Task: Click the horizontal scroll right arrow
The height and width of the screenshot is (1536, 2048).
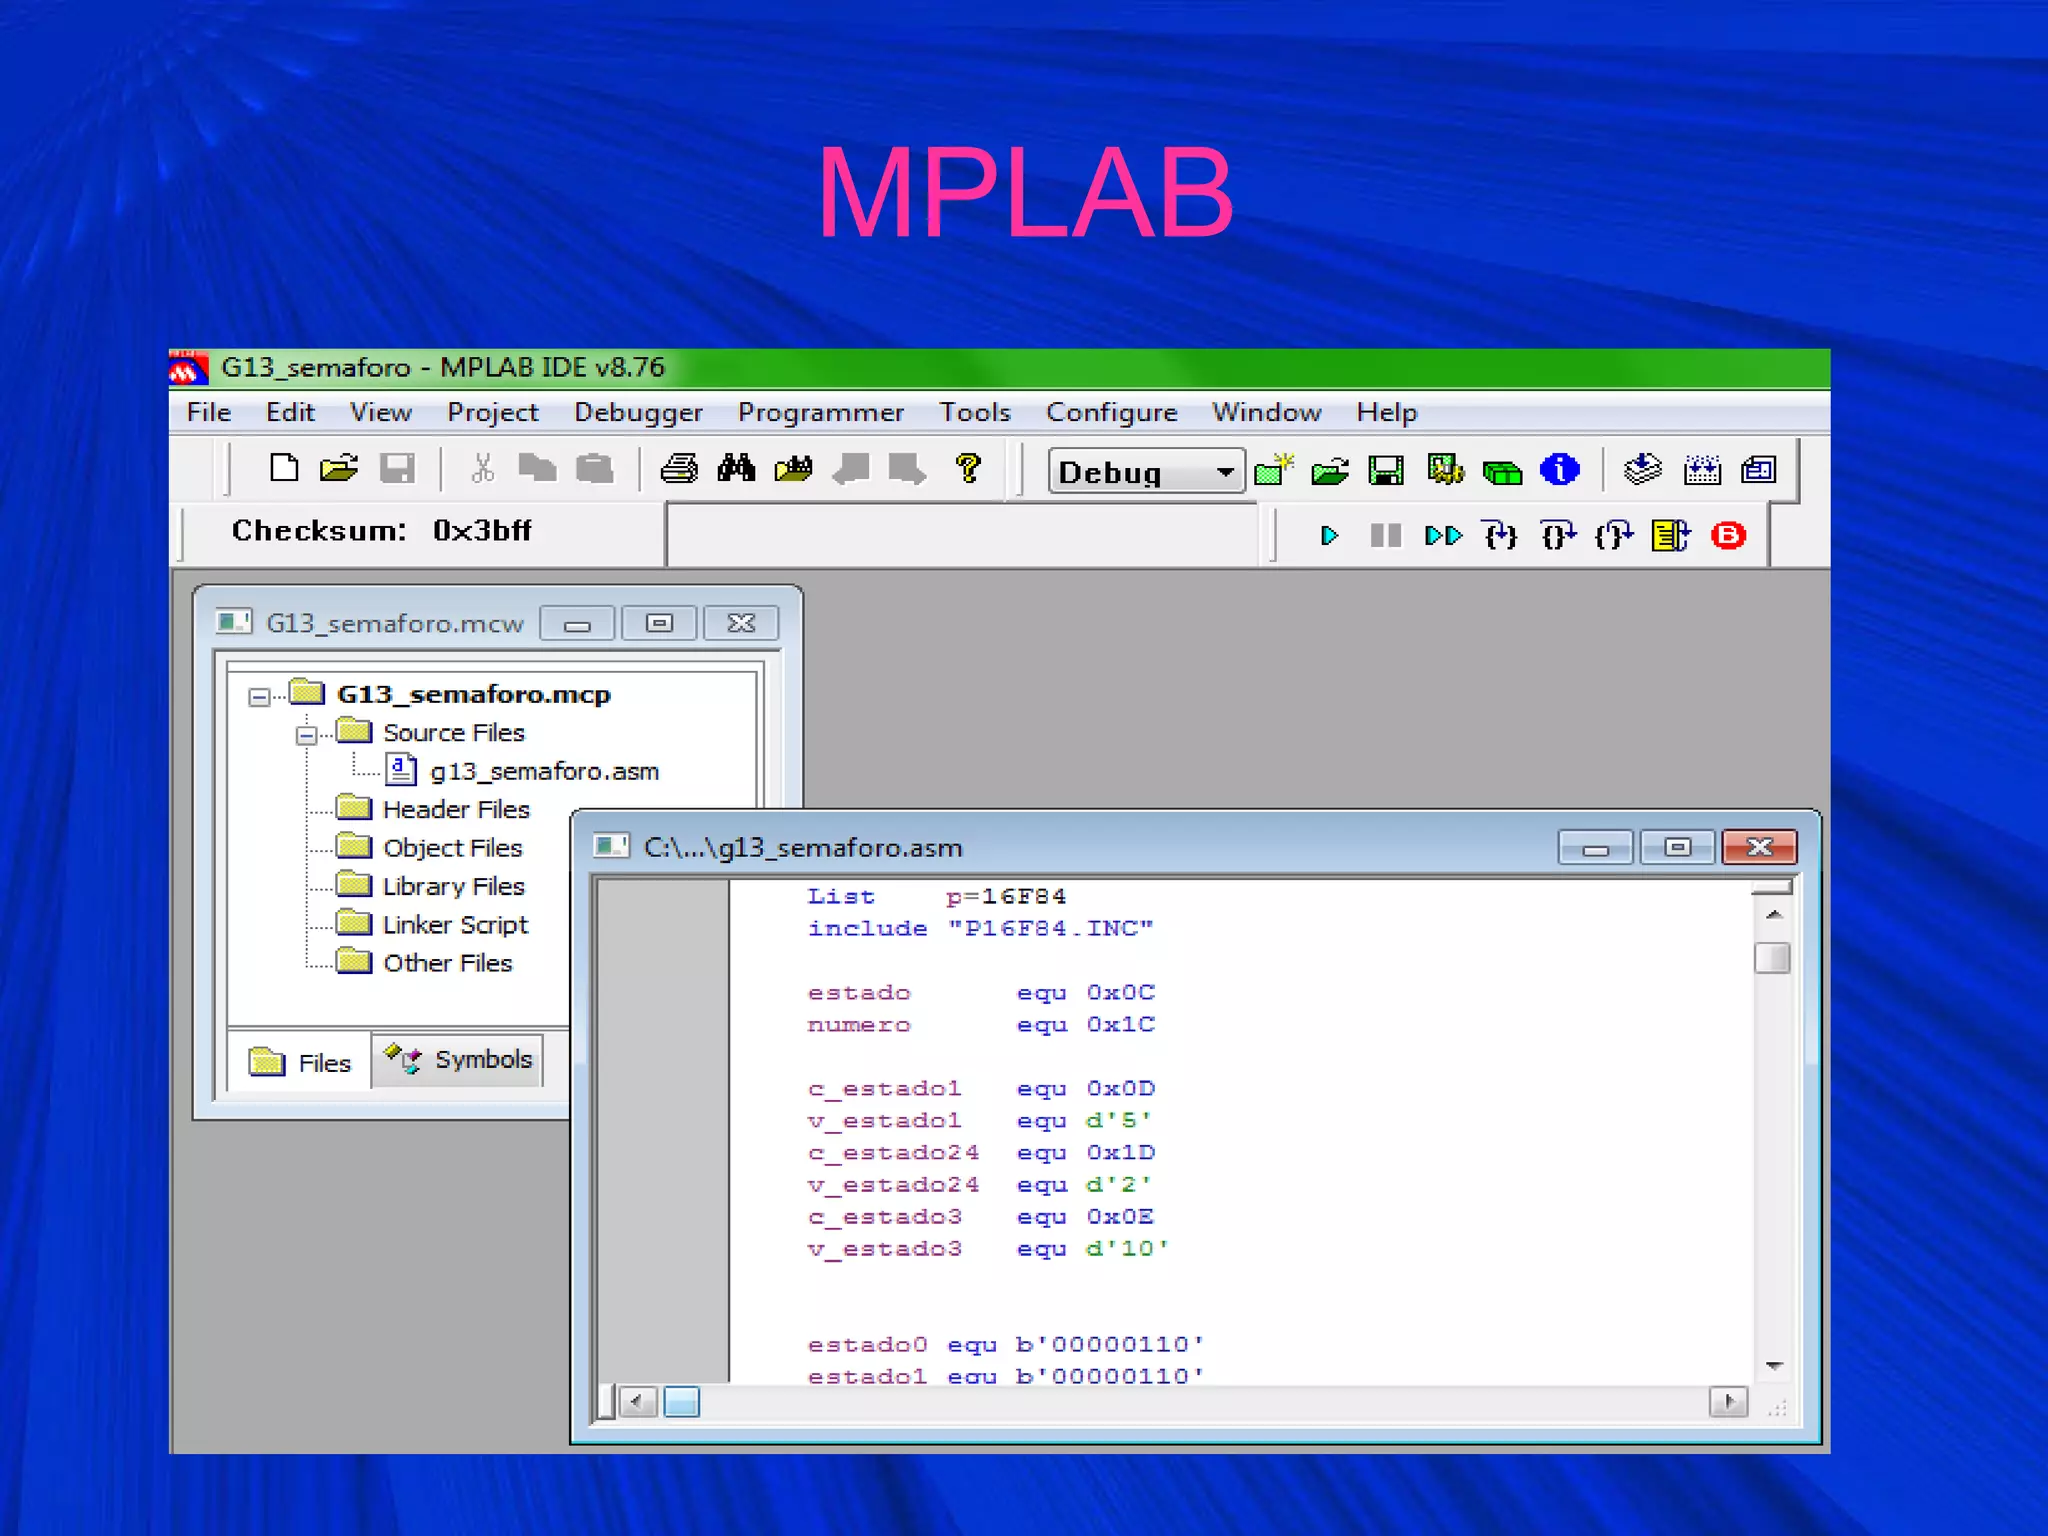Action: 1729,1402
